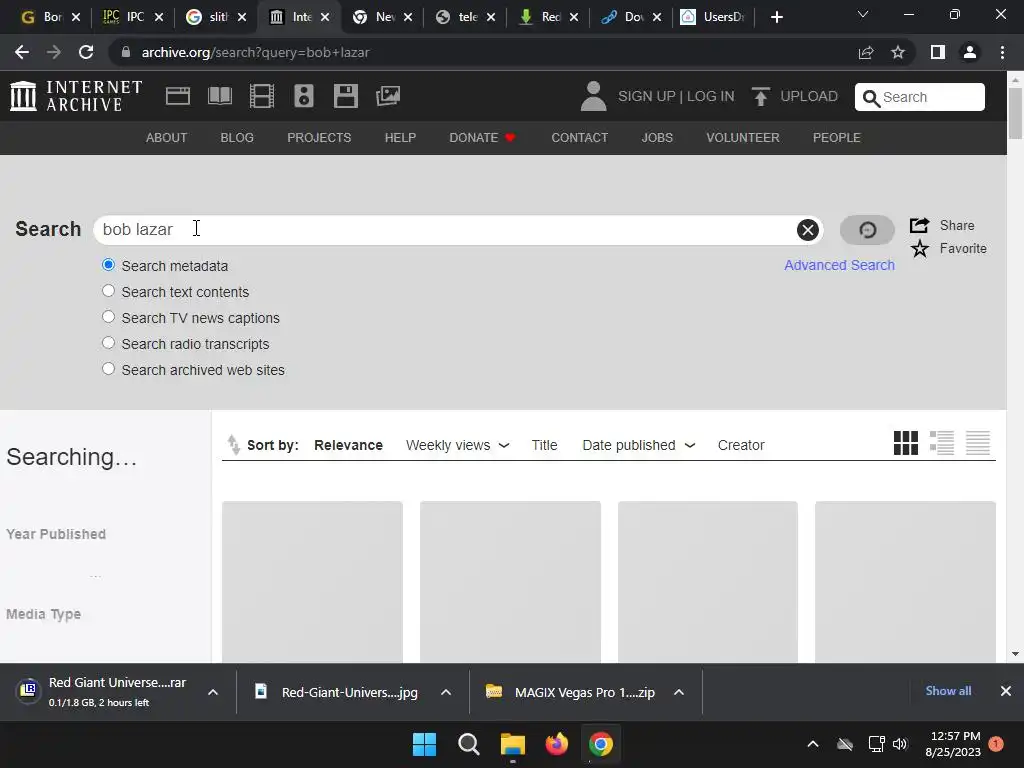Open Chrome profile menu
Screen dimensions: 1024x768
point(970,52)
